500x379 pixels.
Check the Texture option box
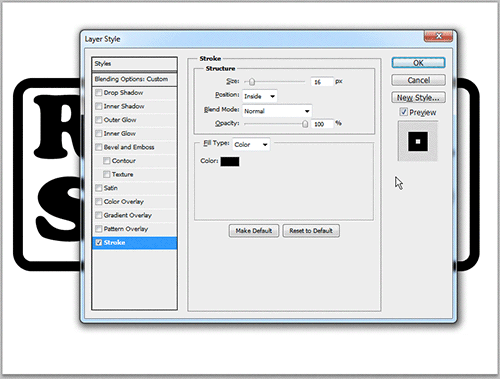pos(107,175)
